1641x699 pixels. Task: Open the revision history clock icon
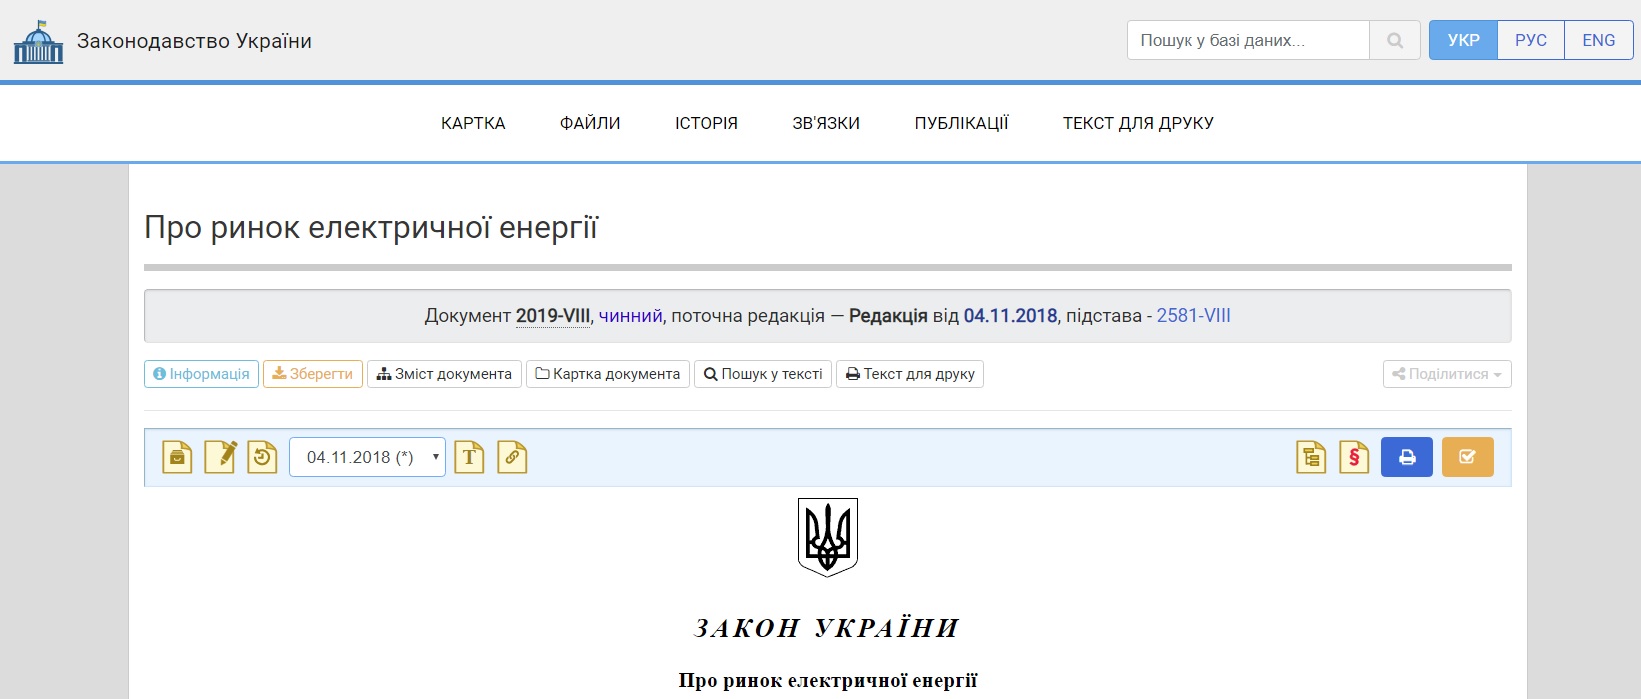coord(262,457)
